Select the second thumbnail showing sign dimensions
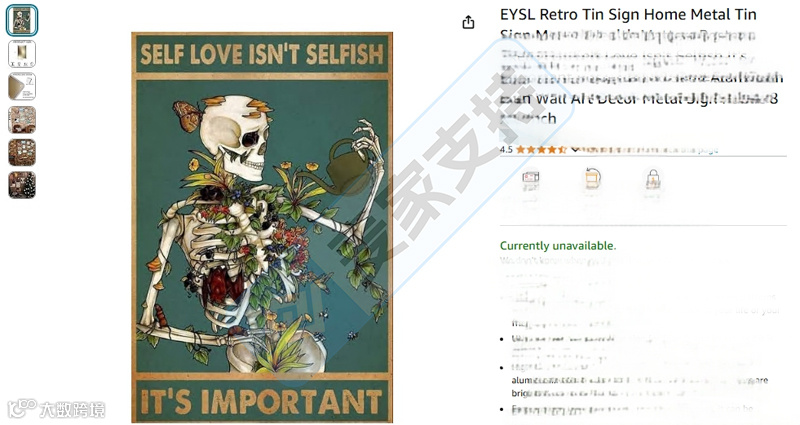Image resolution: width=800 pixels, height=425 pixels. pos(22,54)
